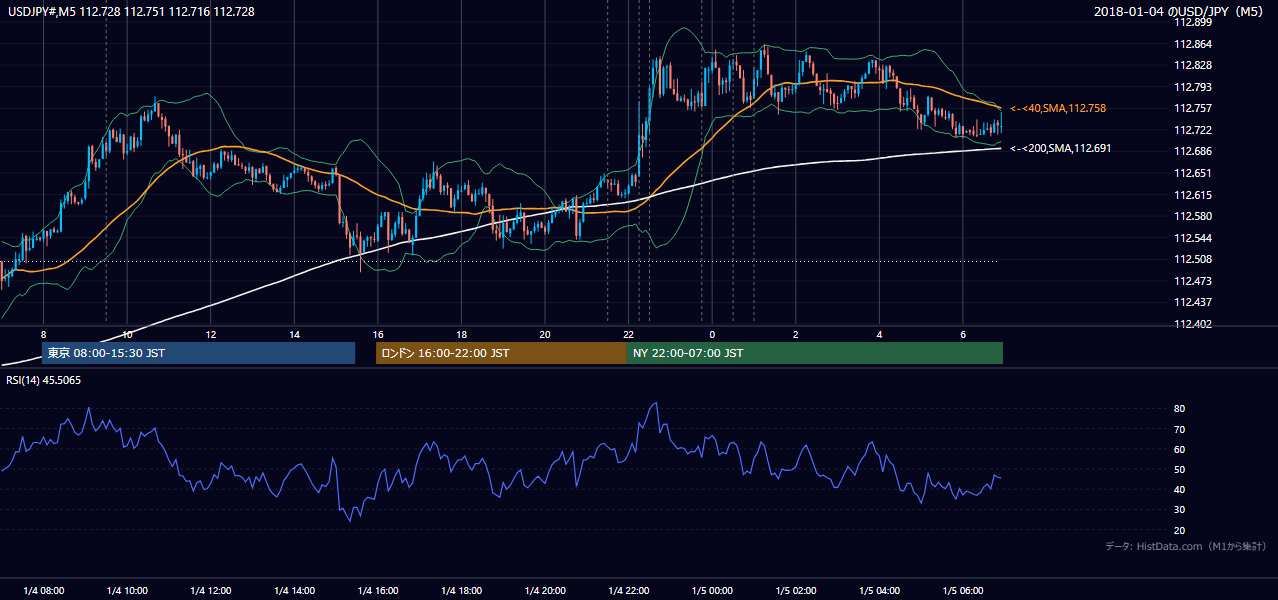
Task: Click hour label 12 under price chart
Action: [x=211, y=334]
